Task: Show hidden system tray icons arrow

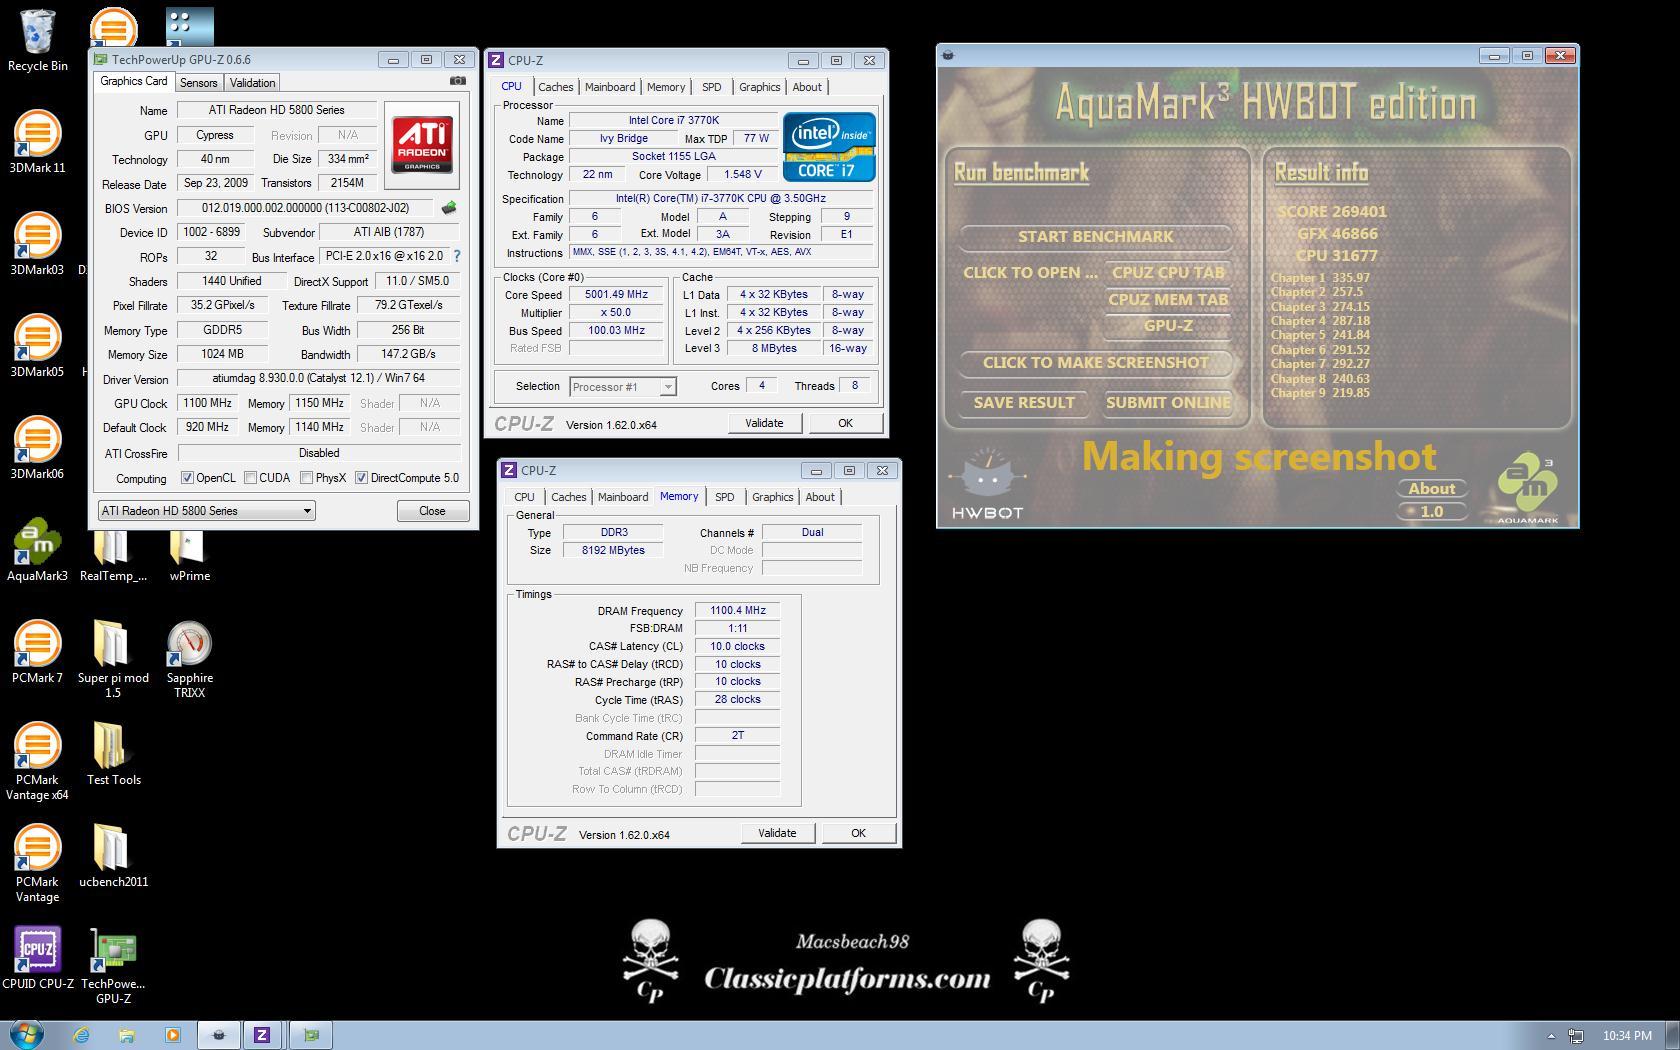Action: click(1551, 1036)
